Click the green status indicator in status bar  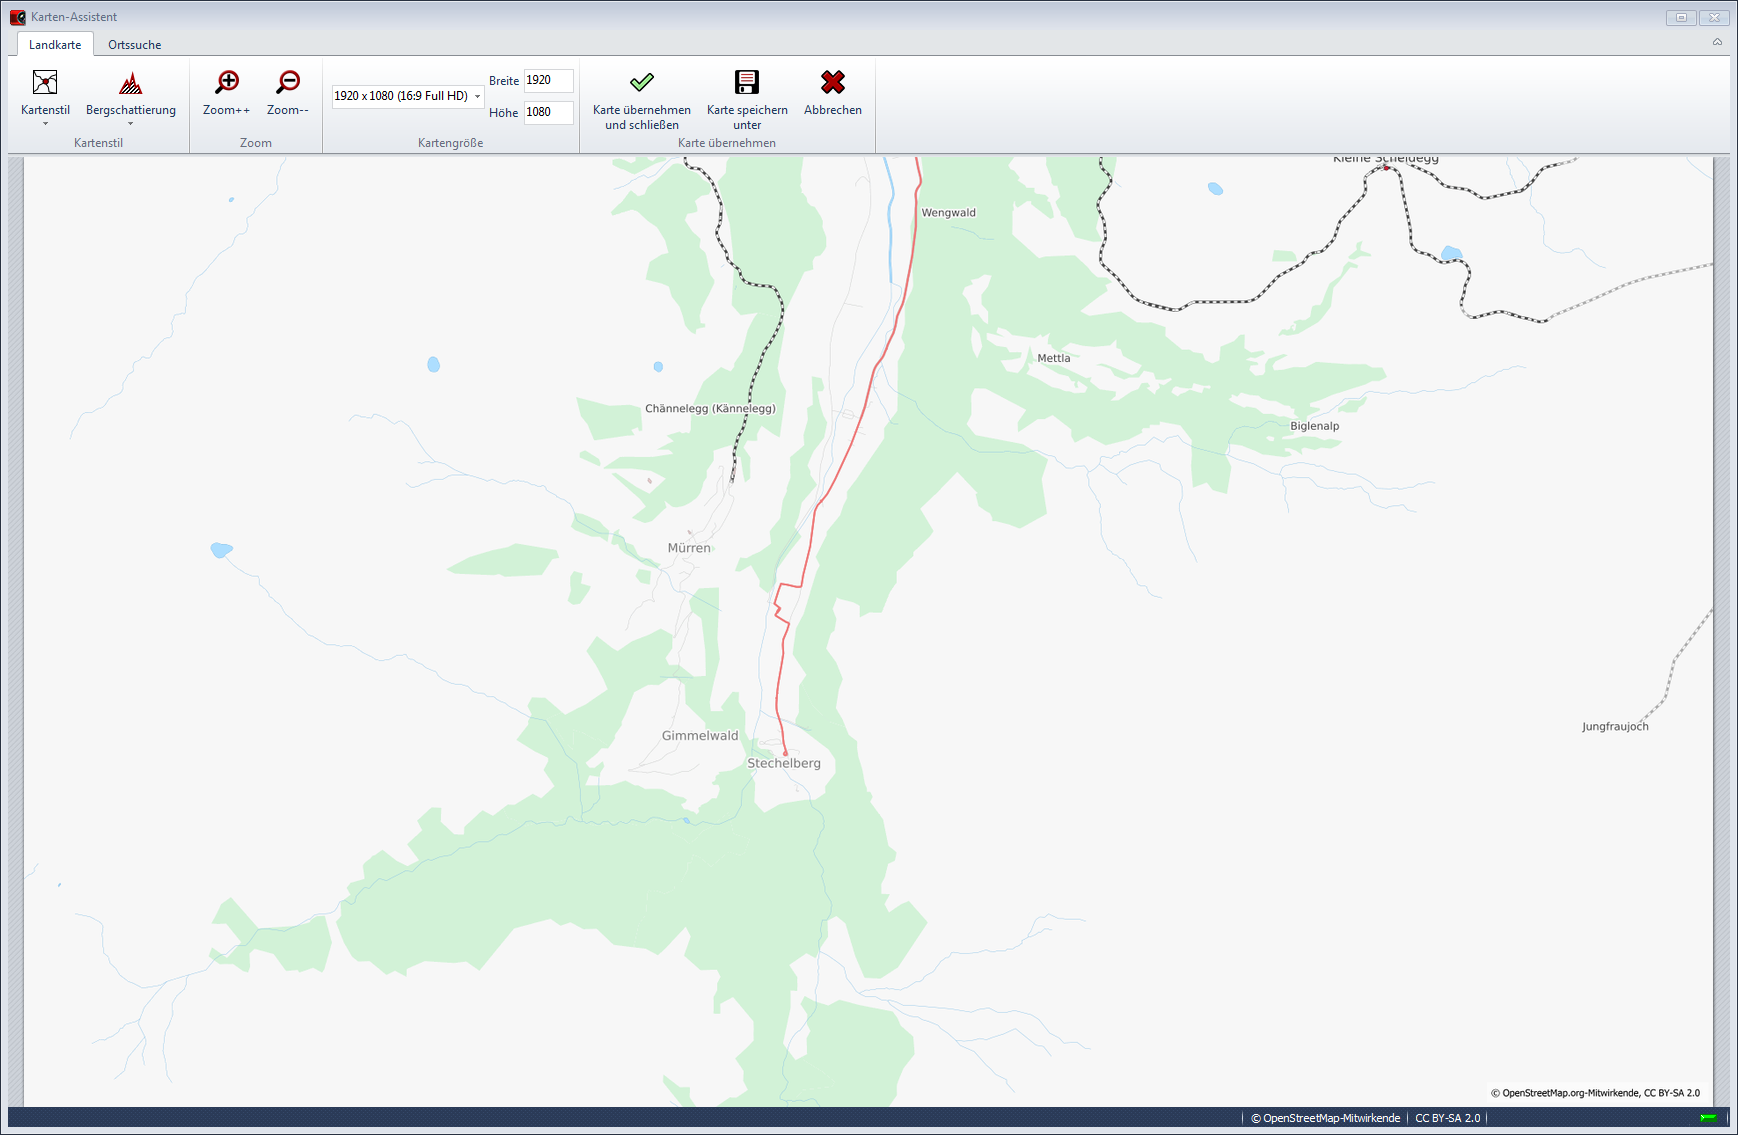1708,1118
